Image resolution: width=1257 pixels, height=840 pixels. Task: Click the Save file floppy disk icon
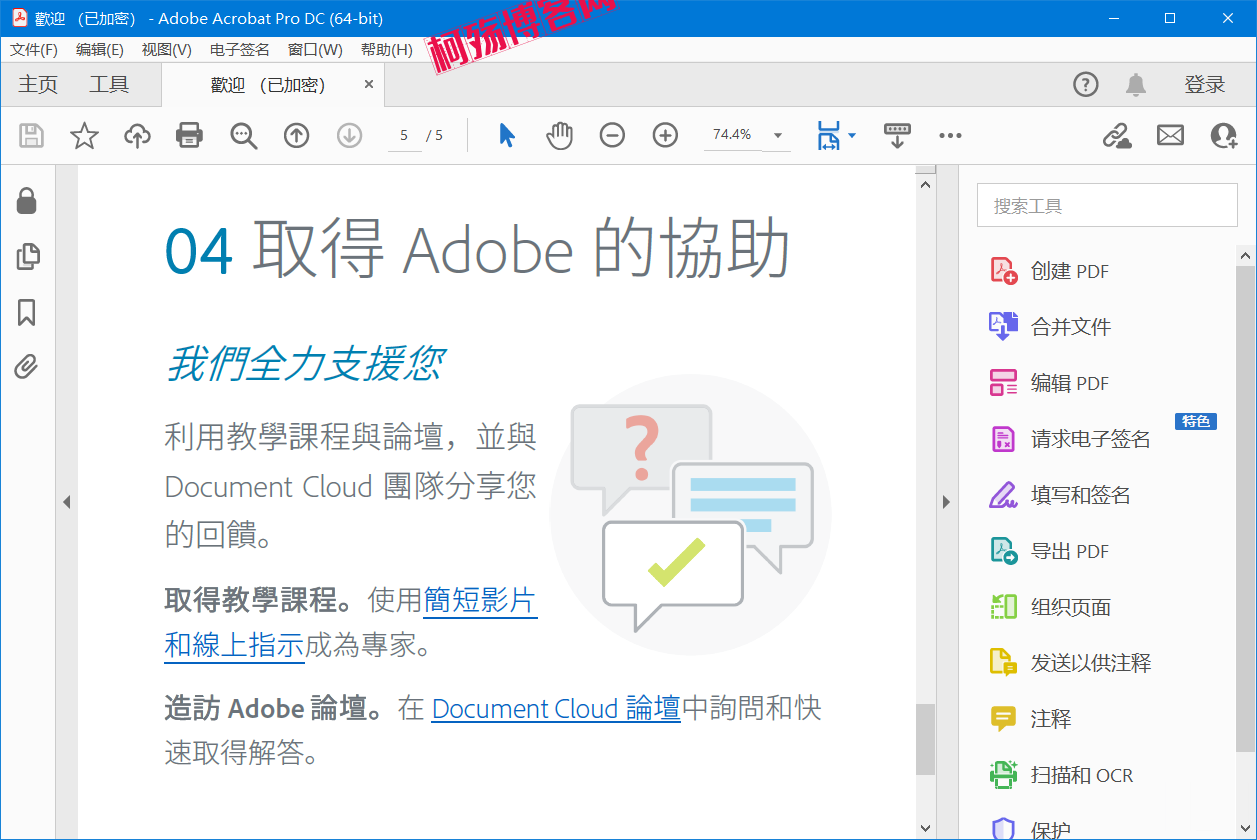click(x=32, y=135)
